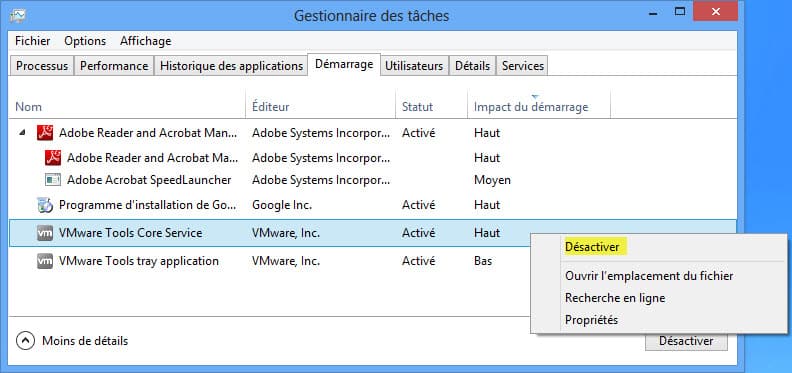792x373 pixels.
Task: Select the Programme d'installation de Go... row
Action: click(x=373, y=205)
